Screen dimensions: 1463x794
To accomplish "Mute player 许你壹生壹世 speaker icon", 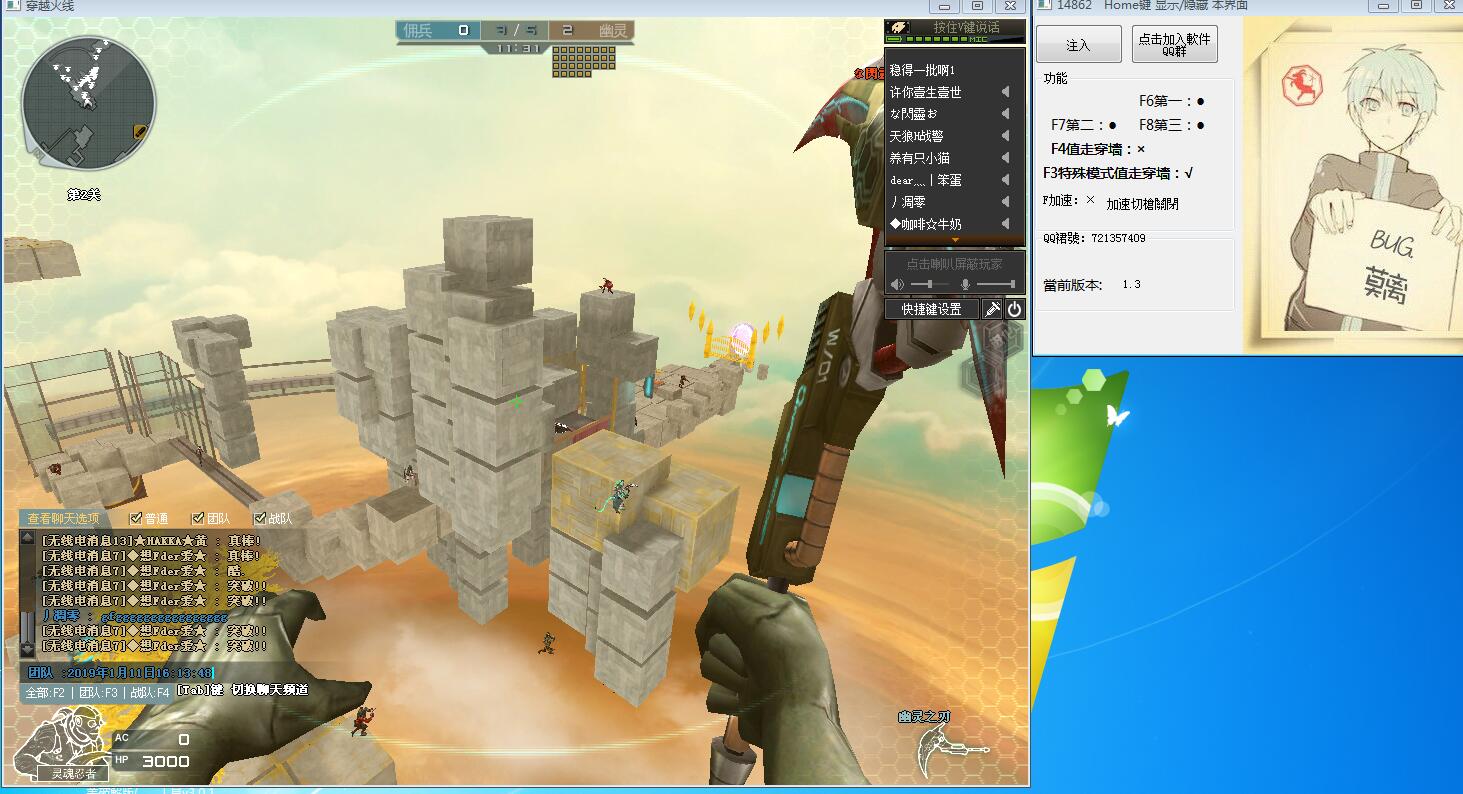I will pyautogui.click(x=1005, y=92).
